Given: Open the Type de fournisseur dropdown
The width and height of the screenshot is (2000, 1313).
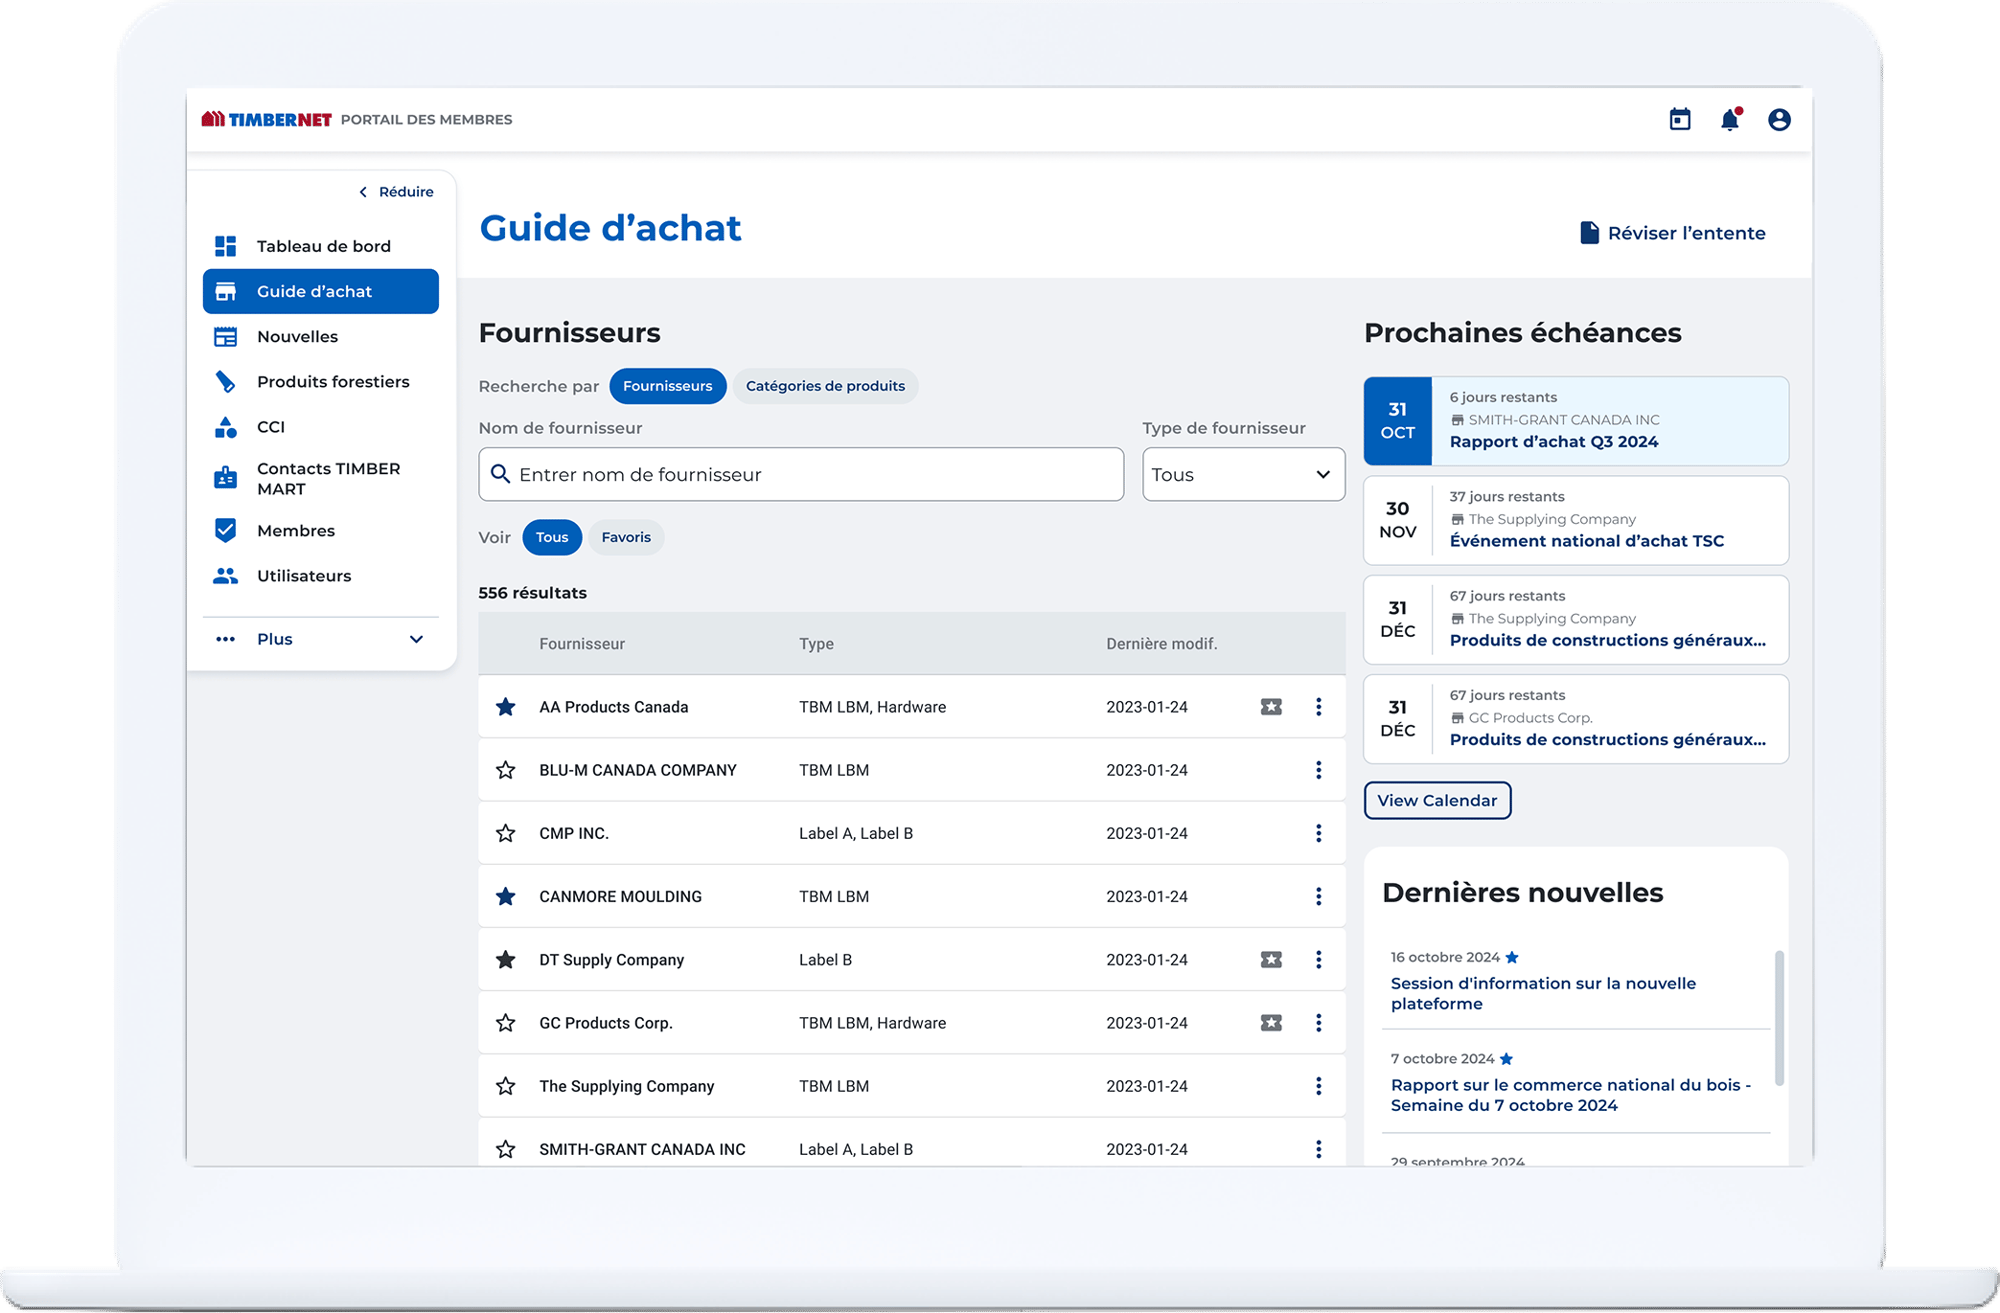Looking at the screenshot, I should (x=1243, y=474).
